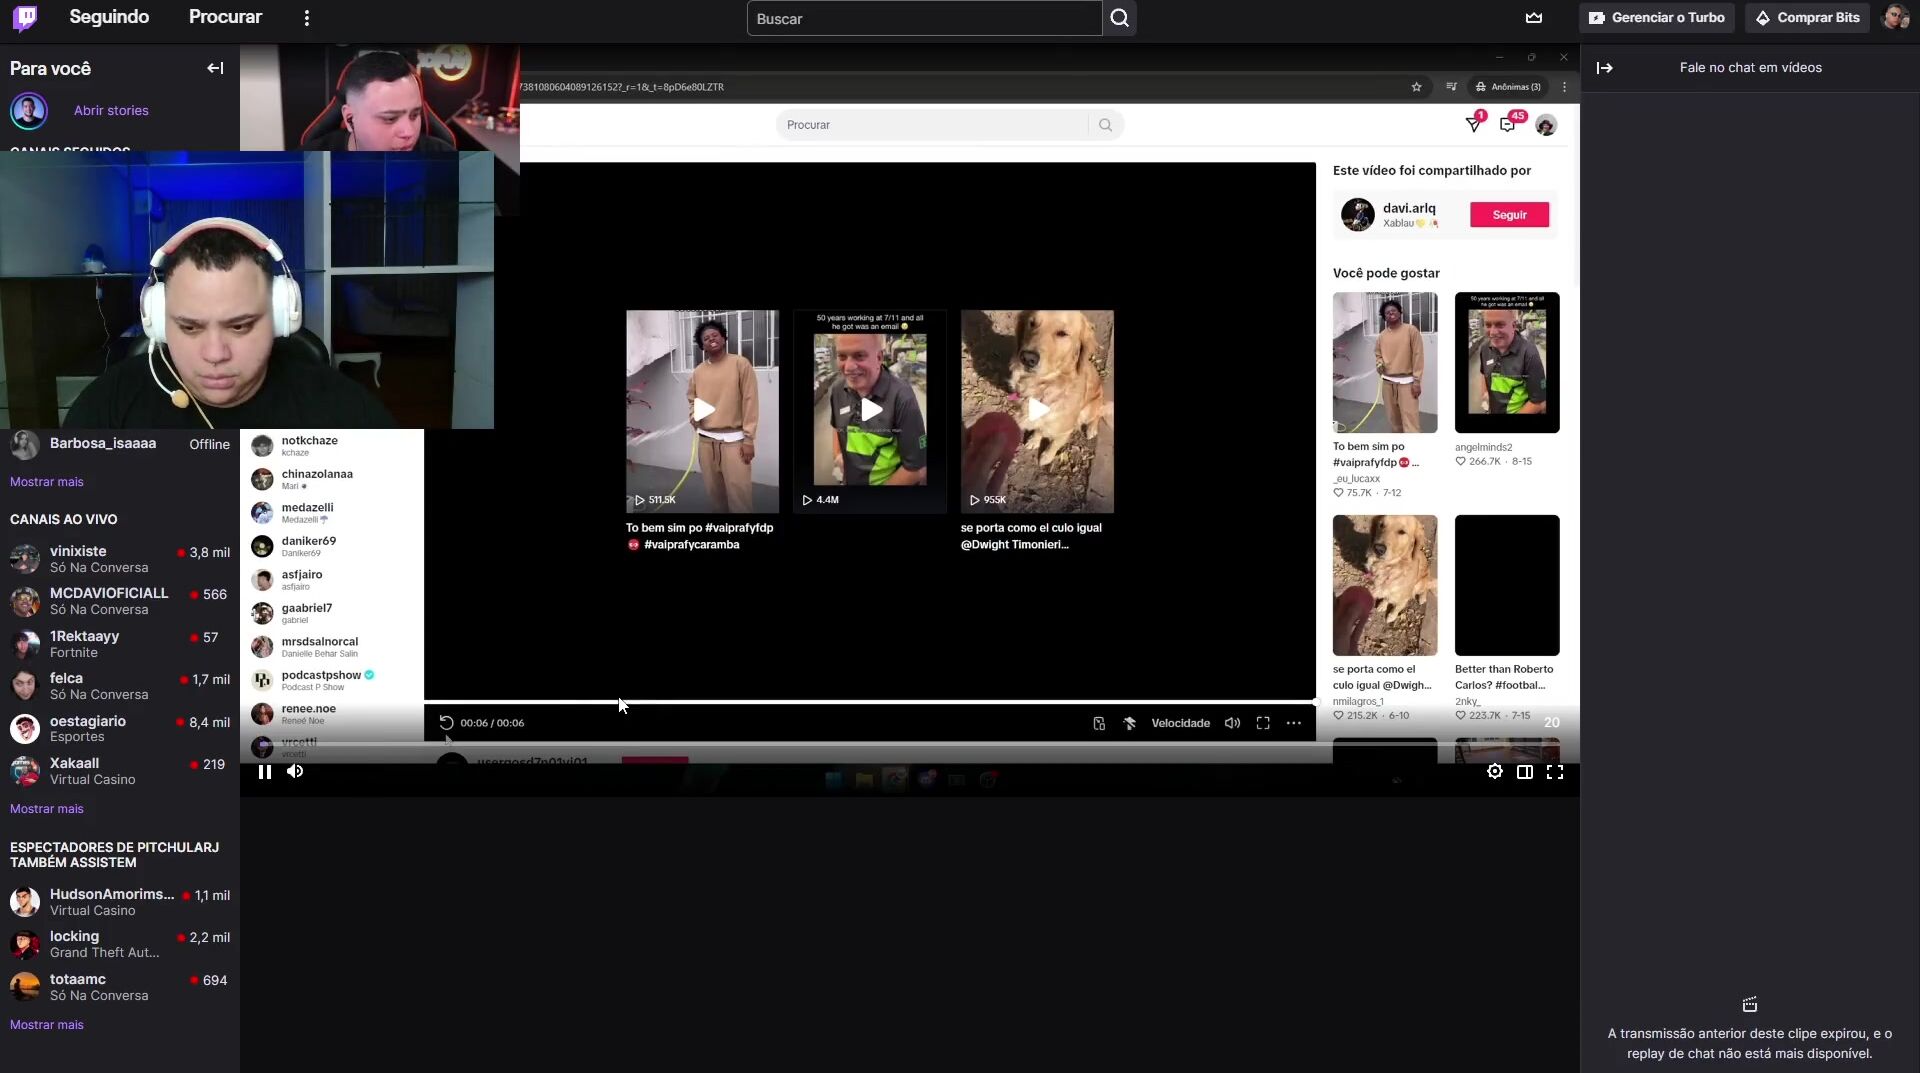
Task: Bookmark page with star icon
Action: point(1416,87)
